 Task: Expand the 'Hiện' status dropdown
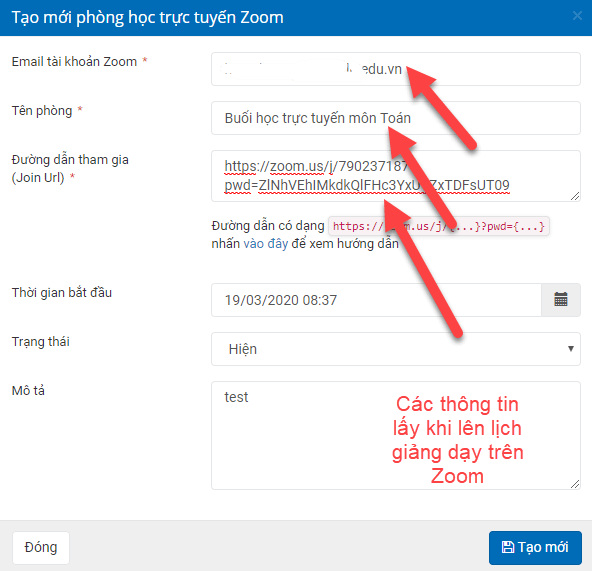pos(396,349)
